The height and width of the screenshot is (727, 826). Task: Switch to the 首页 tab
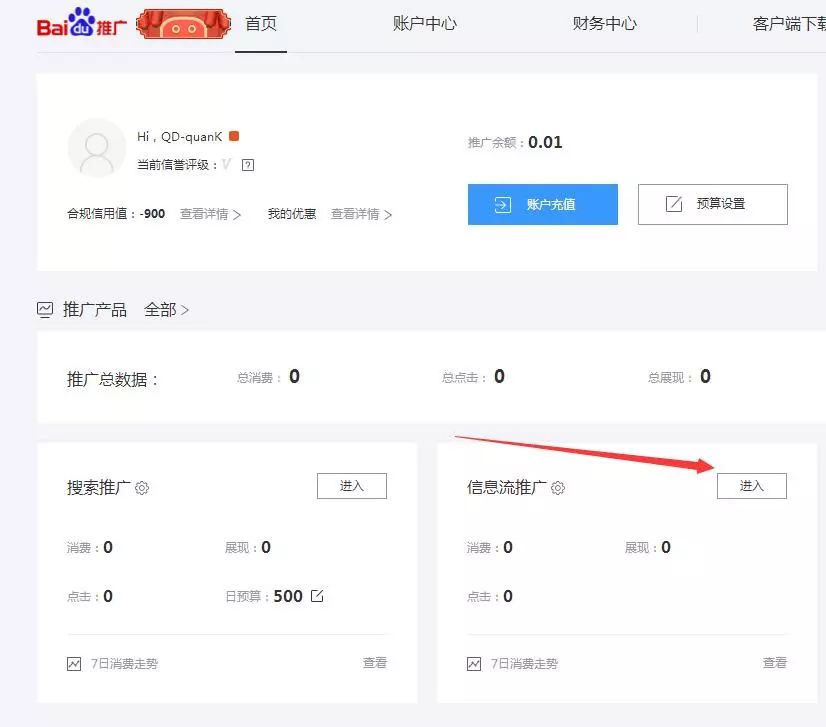click(261, 24)
